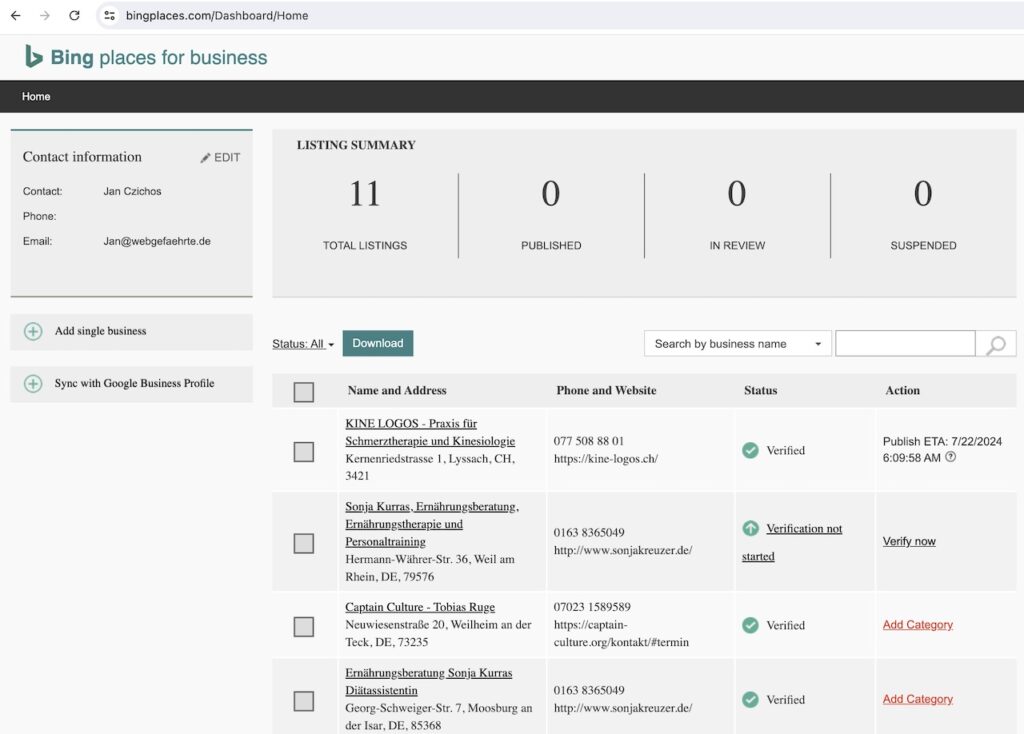Screen dimensions: 1024x734
Task: Open the Home tab in navigation bar
Action: 36,96
